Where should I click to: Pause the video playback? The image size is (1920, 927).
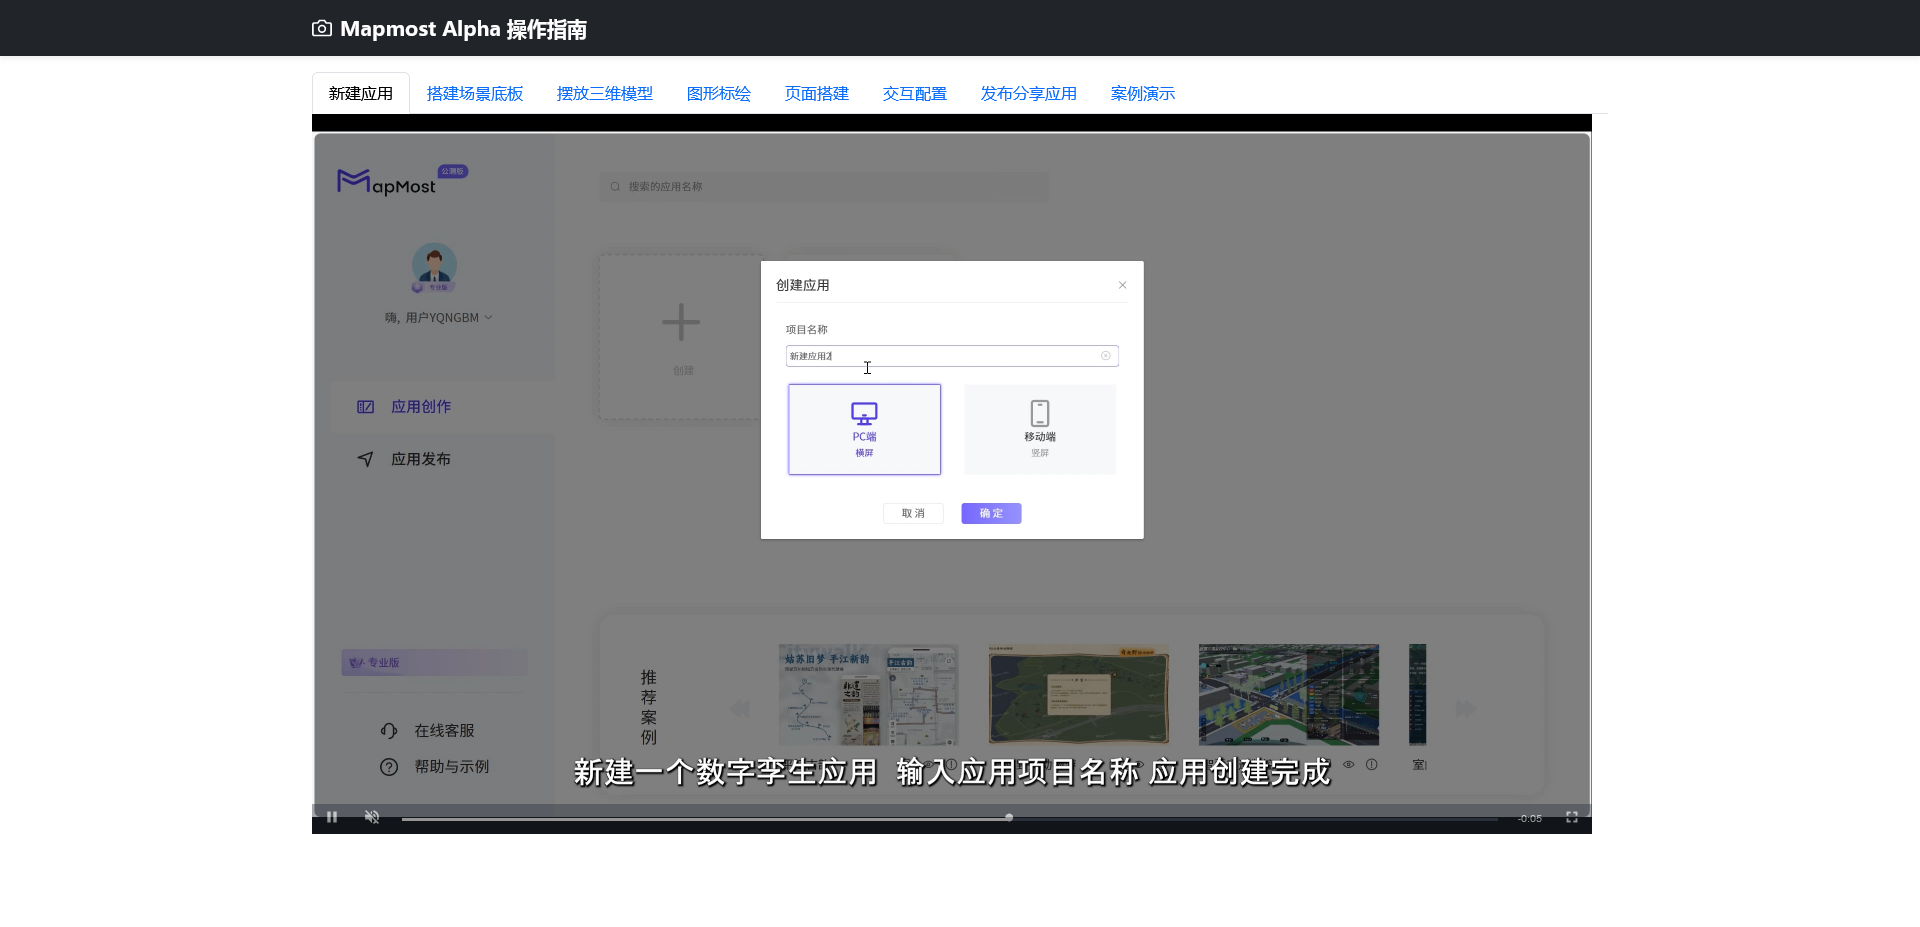coord(332,817)
